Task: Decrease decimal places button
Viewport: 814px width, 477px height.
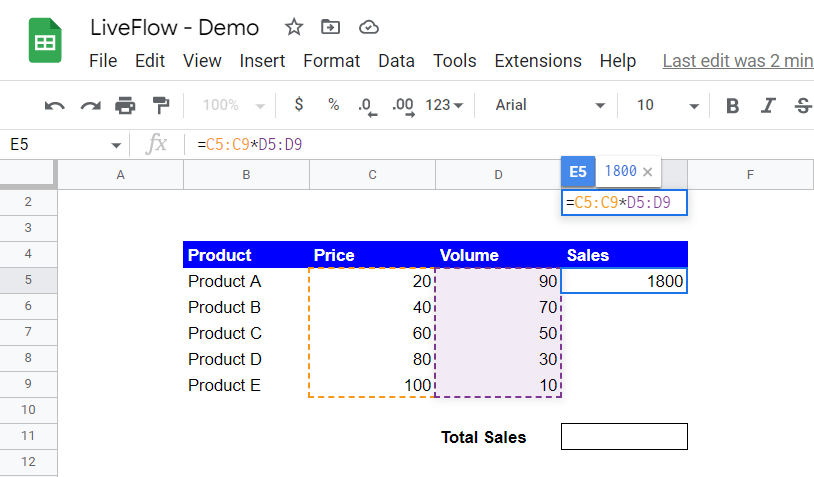Action: [x=368, y=106]
